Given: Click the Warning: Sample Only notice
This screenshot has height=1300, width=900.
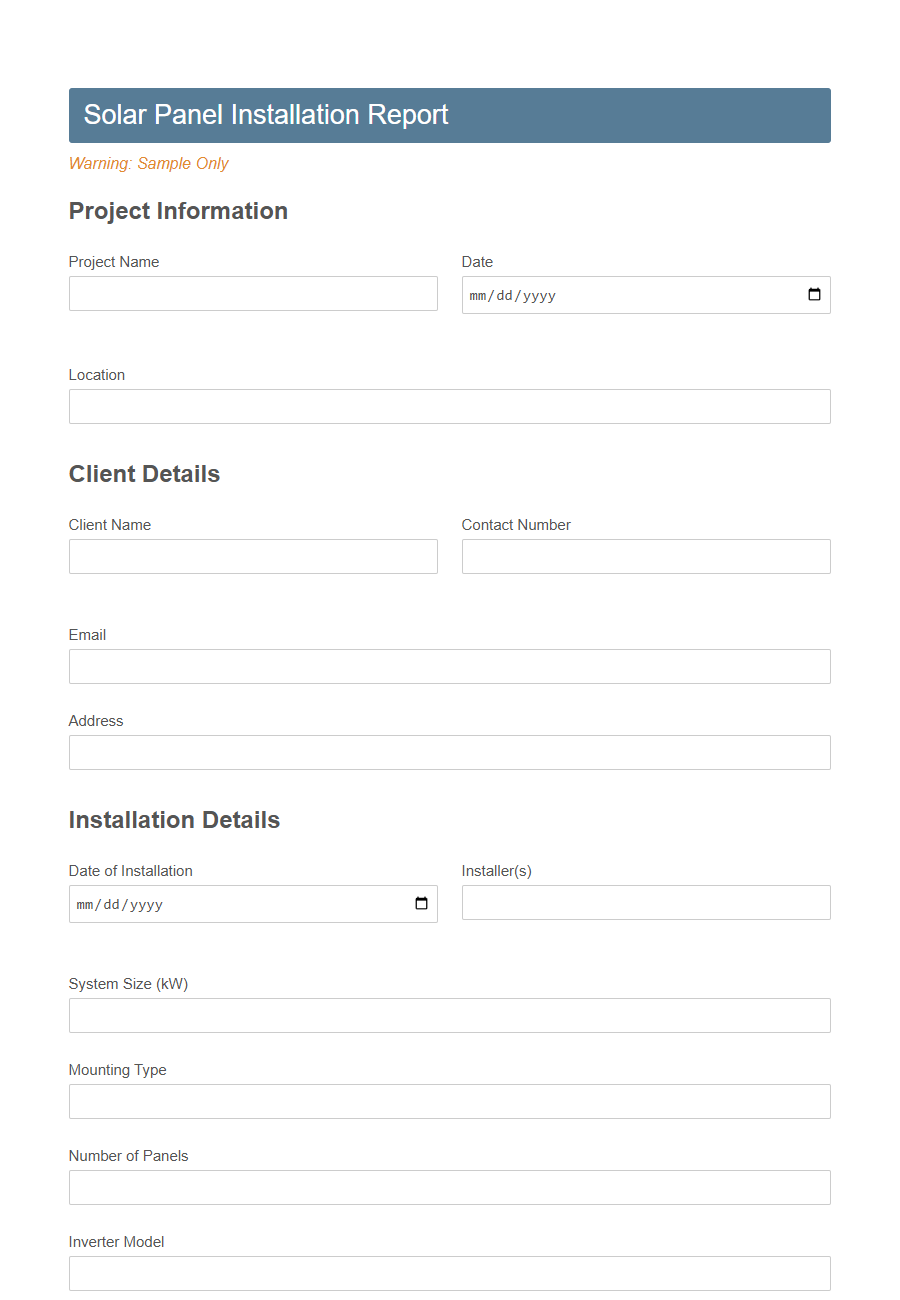Looking at the screenshot, I should [x=148, y=163].
